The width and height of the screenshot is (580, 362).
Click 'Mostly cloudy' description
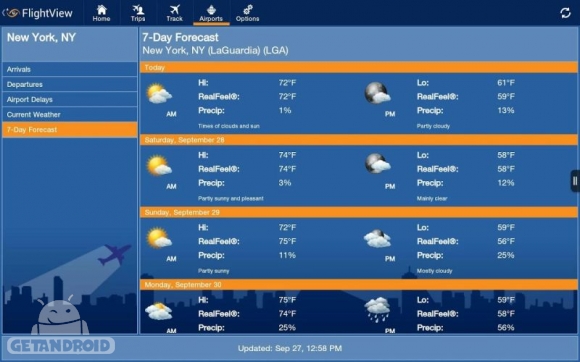435,271
